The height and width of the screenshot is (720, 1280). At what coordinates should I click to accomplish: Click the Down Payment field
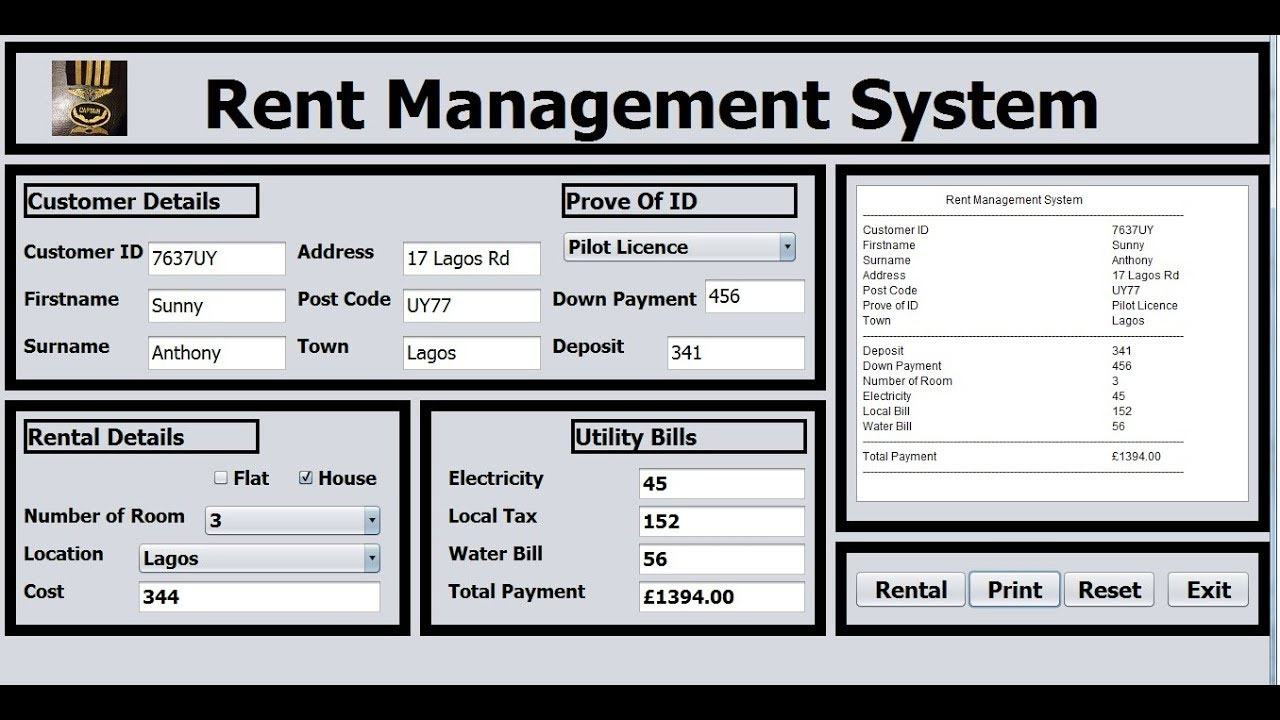click(x=754, y=297)
